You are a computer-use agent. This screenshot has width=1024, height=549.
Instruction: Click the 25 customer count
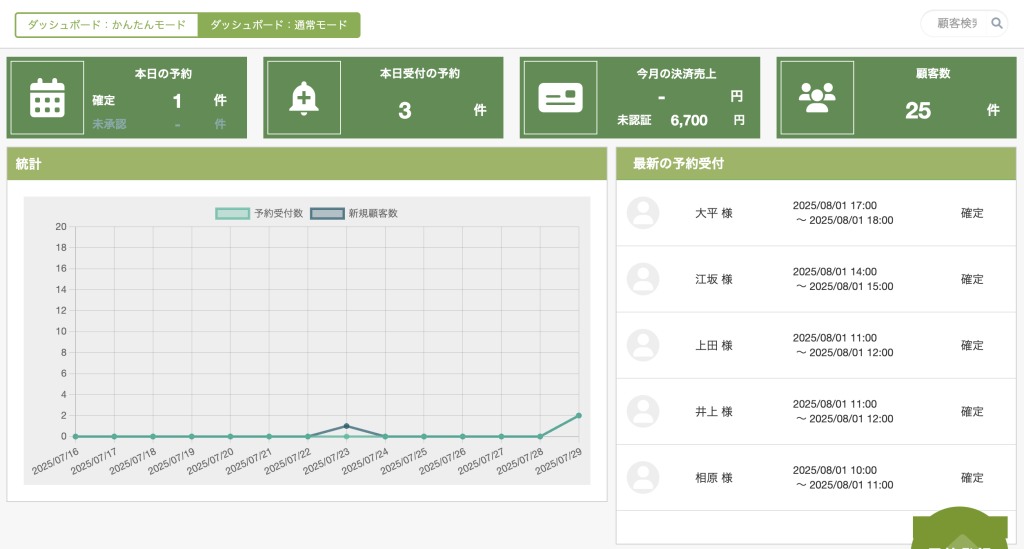[918, 110]
